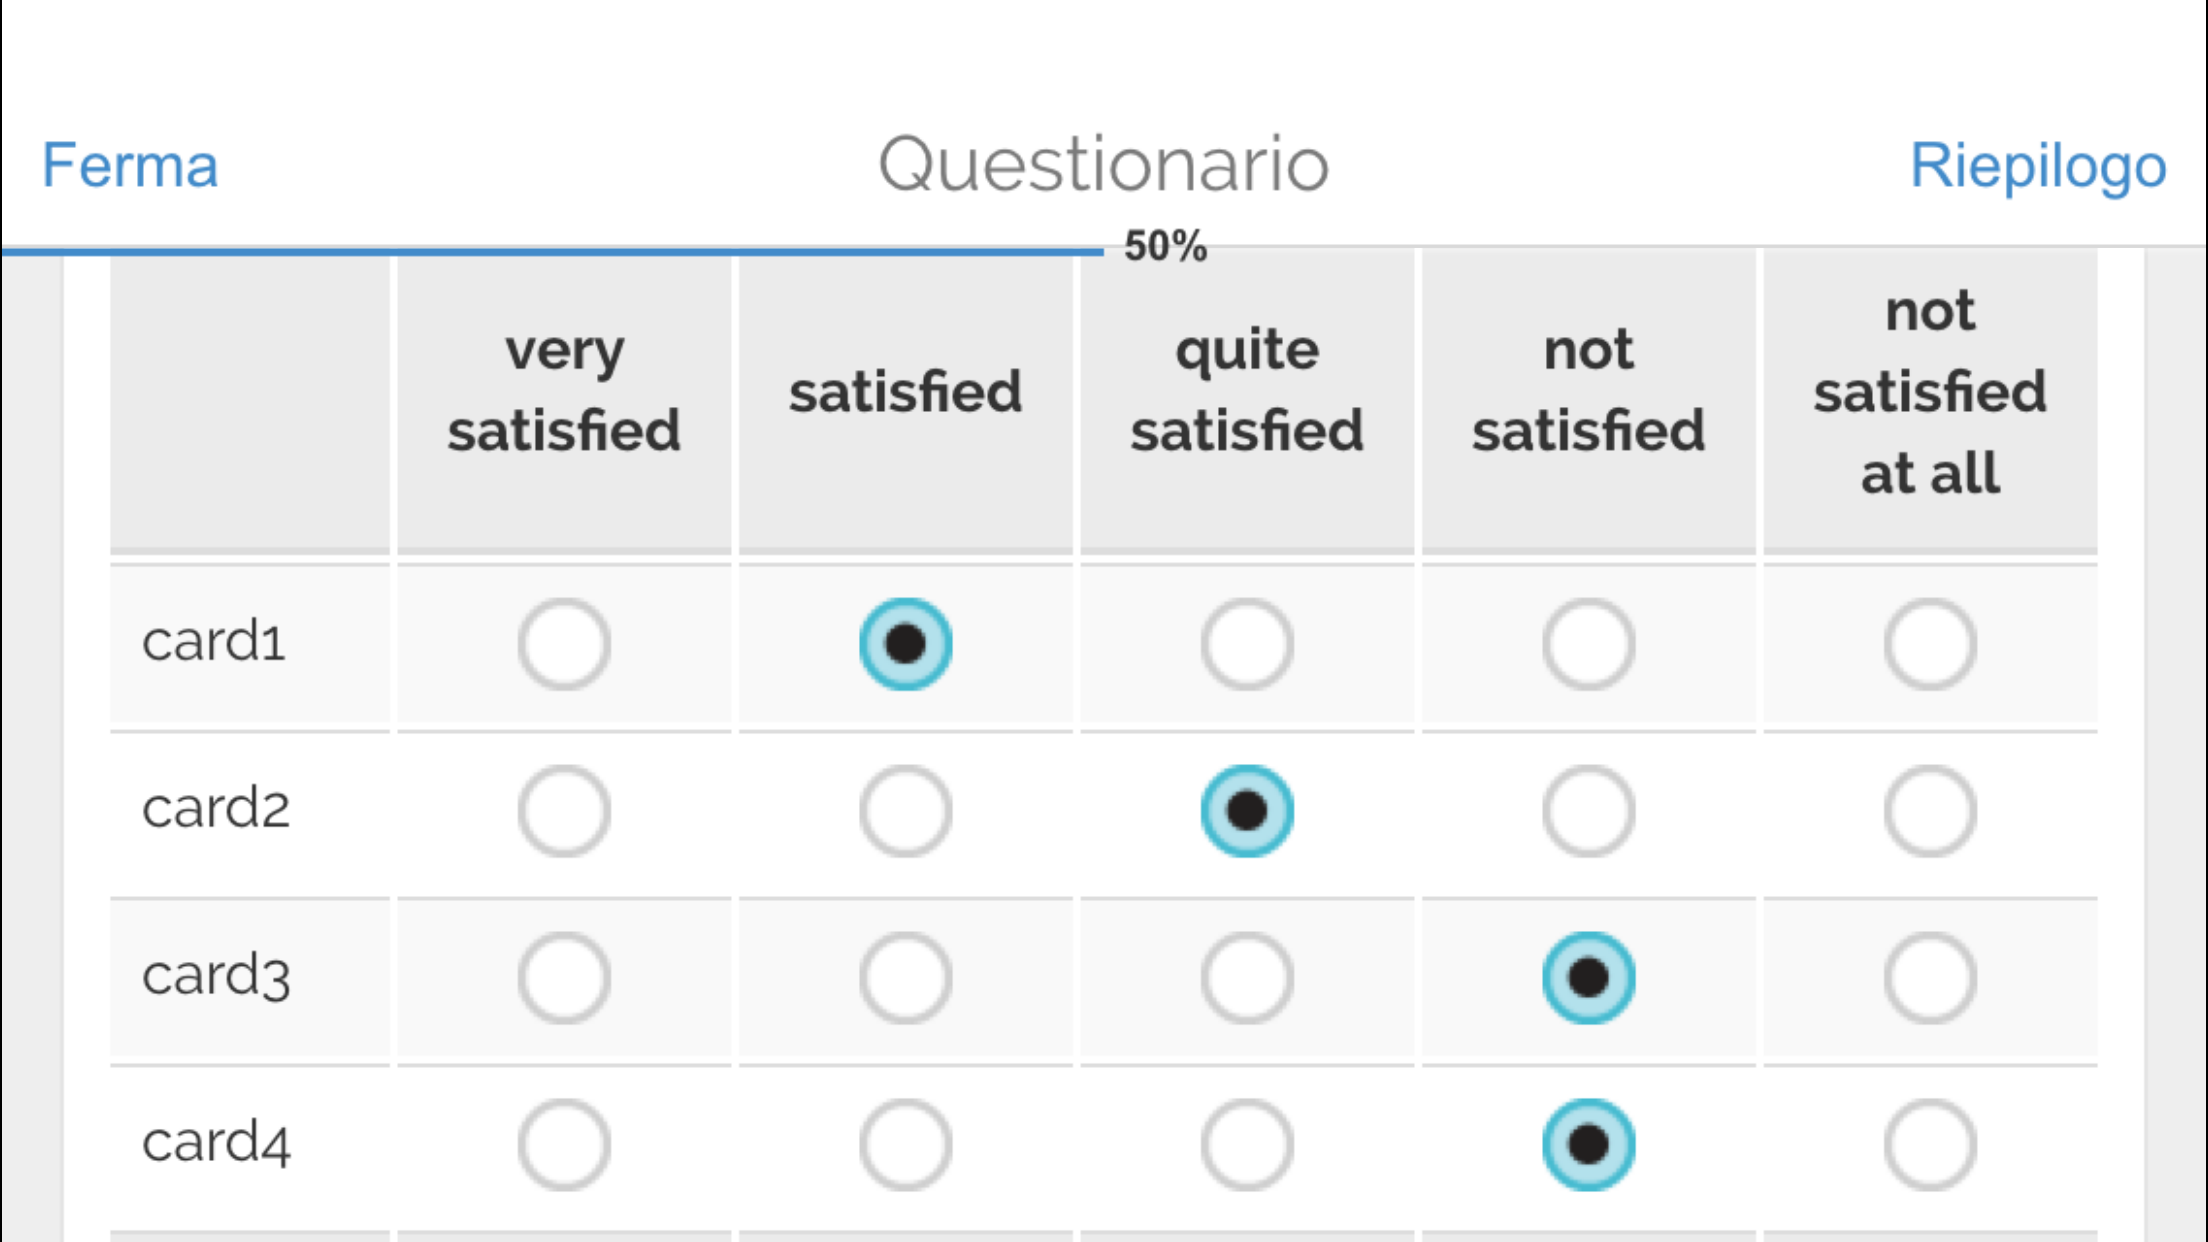Viewport: 2208px width, 1242px height.
Task: Select 'quite satisfied' for card1
Action: tap(1247, 644)
